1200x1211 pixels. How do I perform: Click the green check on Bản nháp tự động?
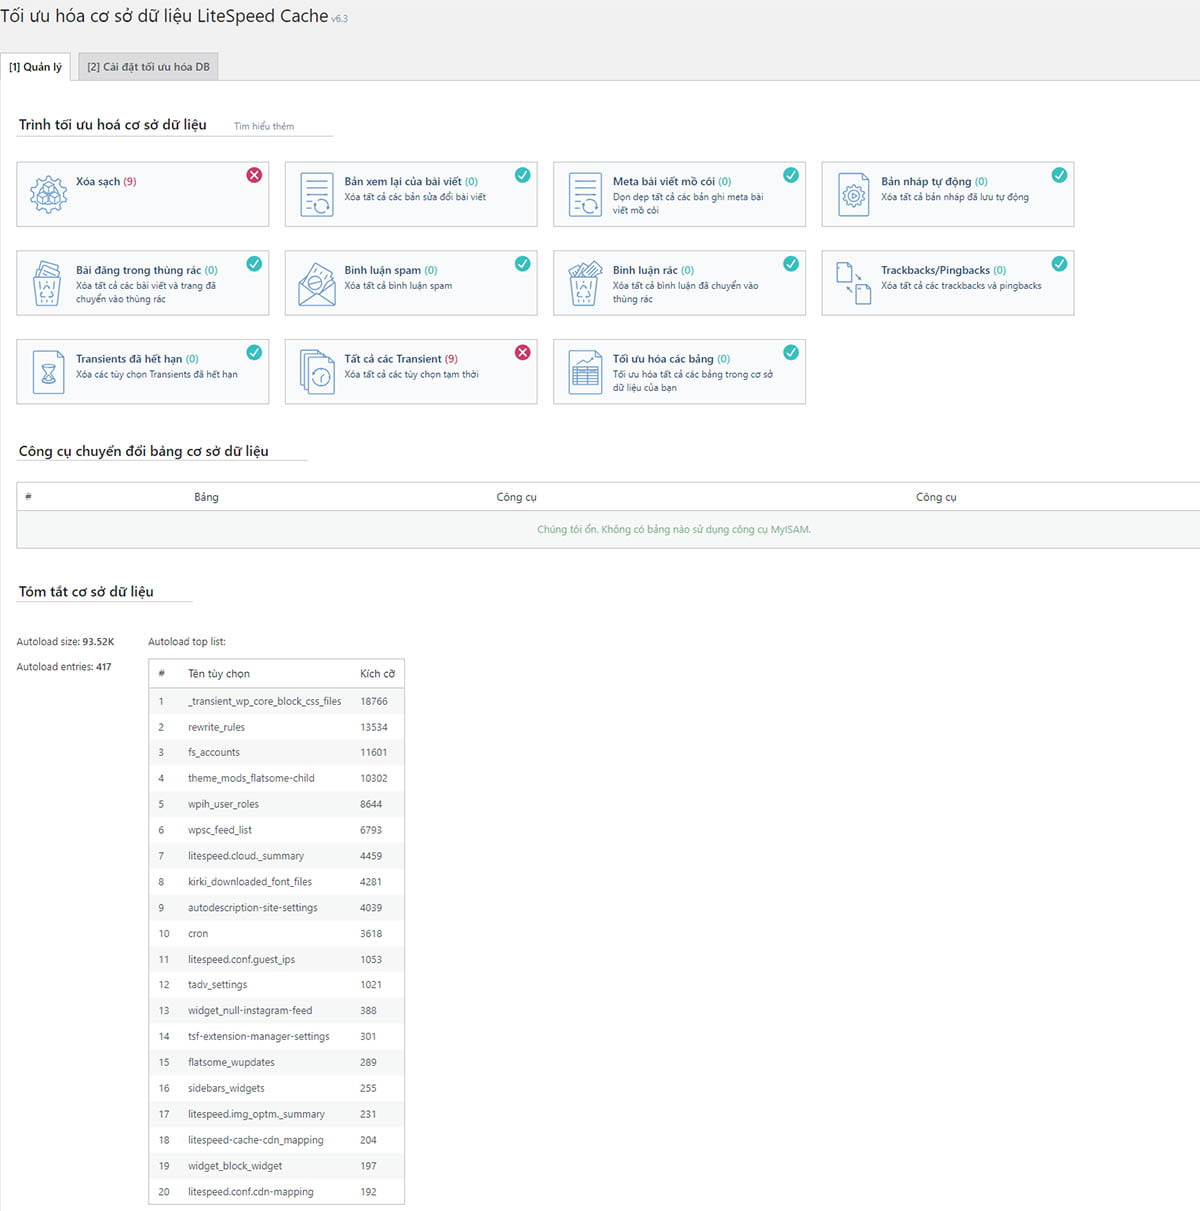1059,175
